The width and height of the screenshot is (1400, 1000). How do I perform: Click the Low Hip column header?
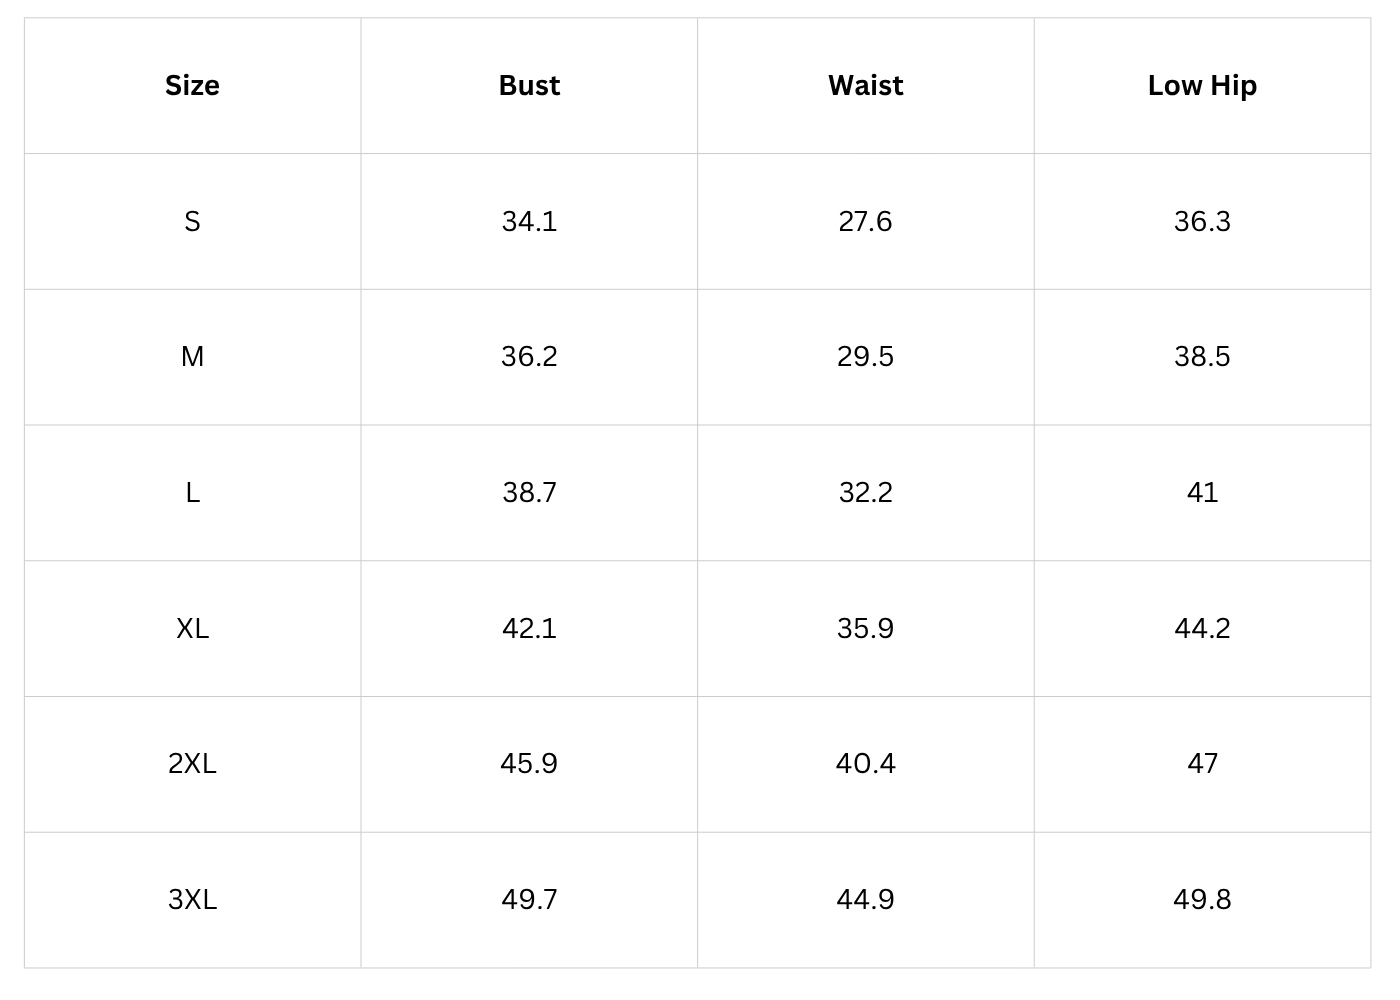1202,86
